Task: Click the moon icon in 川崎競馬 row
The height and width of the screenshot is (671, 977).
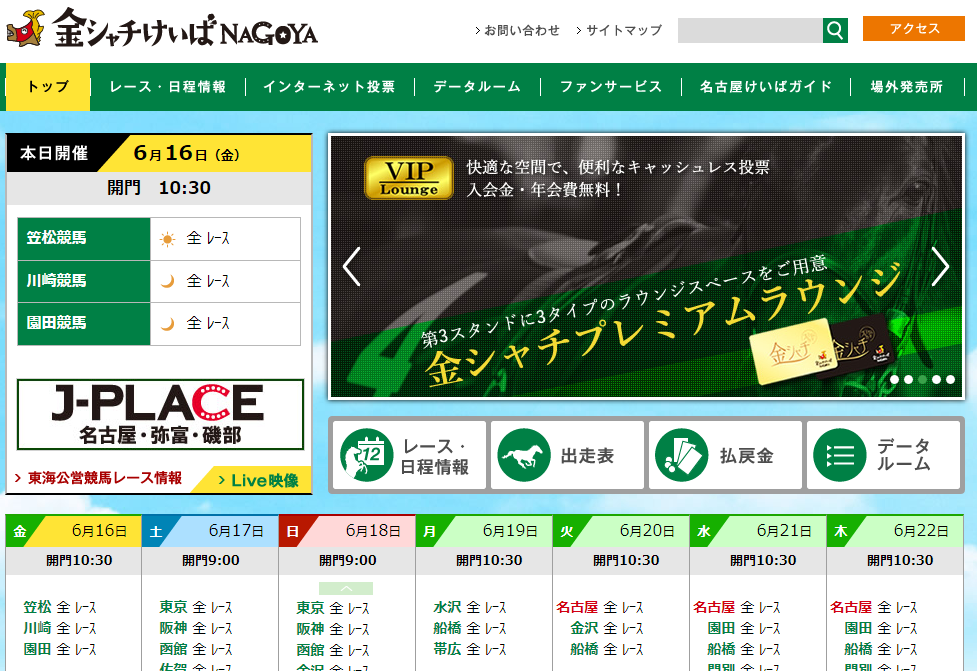Action: pyautogui.click(x=167, y=281)
